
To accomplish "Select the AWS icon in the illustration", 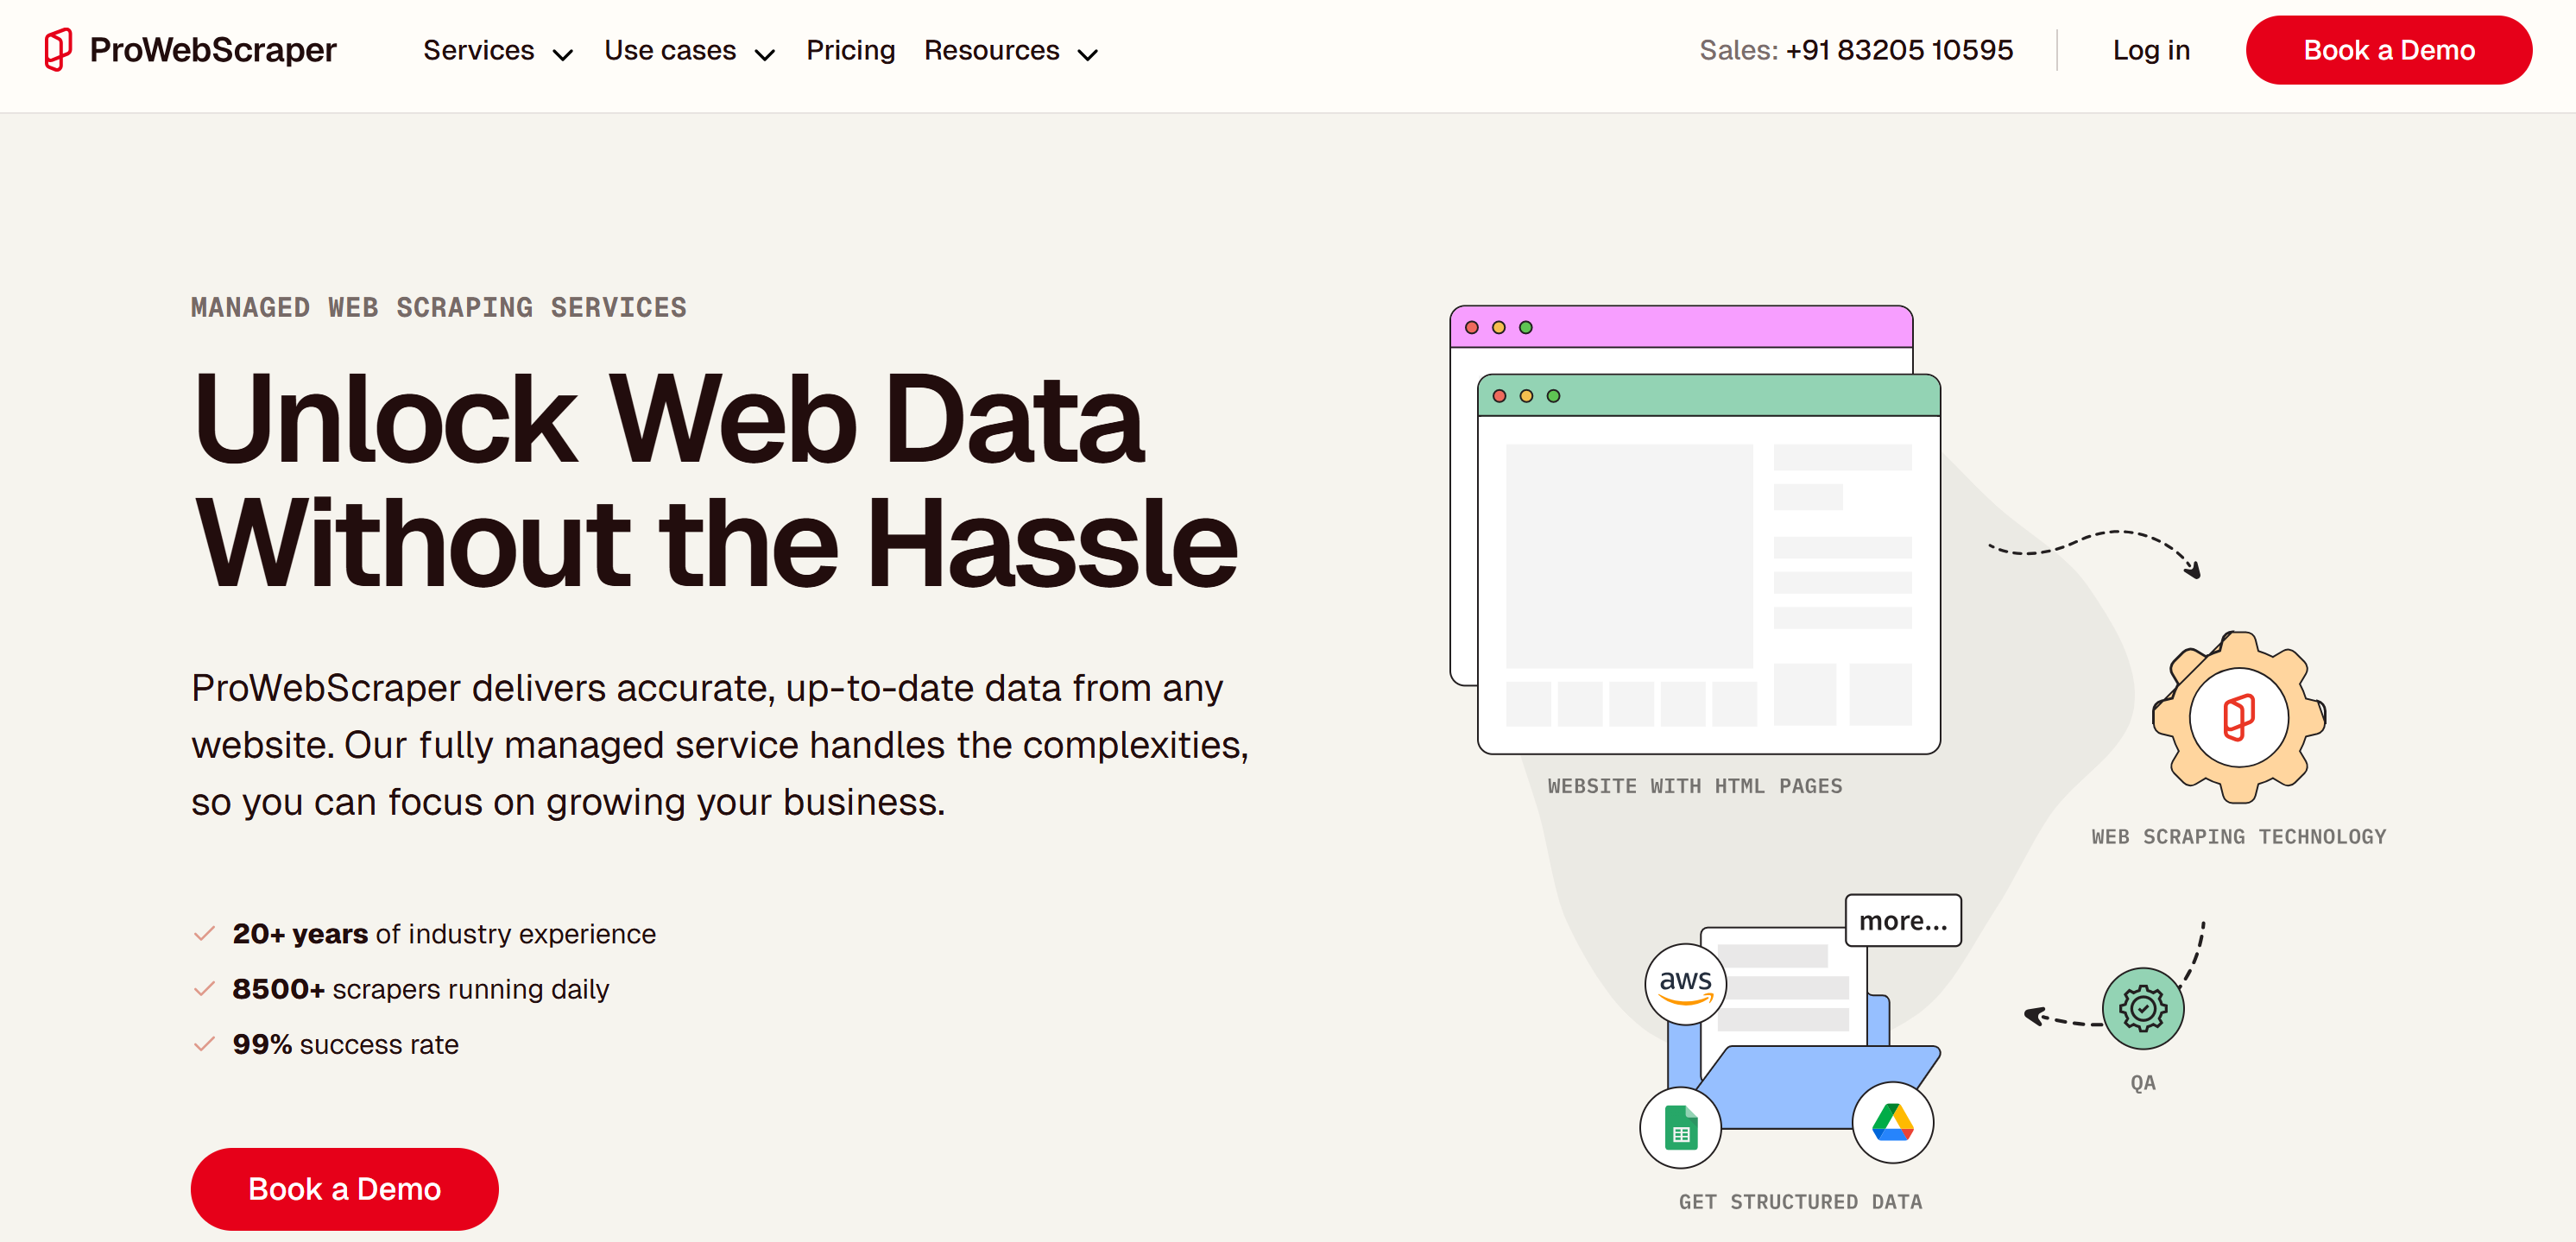I will coord(1685,984).
